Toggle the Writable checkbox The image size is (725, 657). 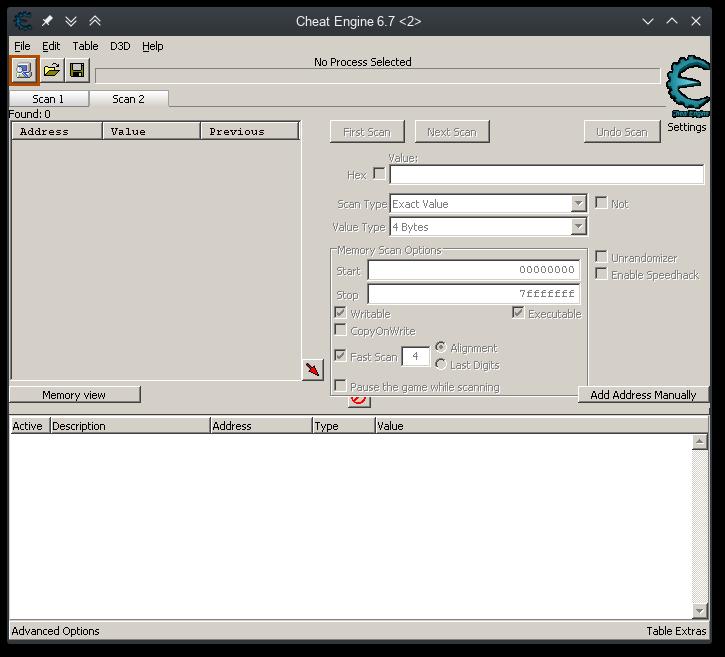pos(340,312)
